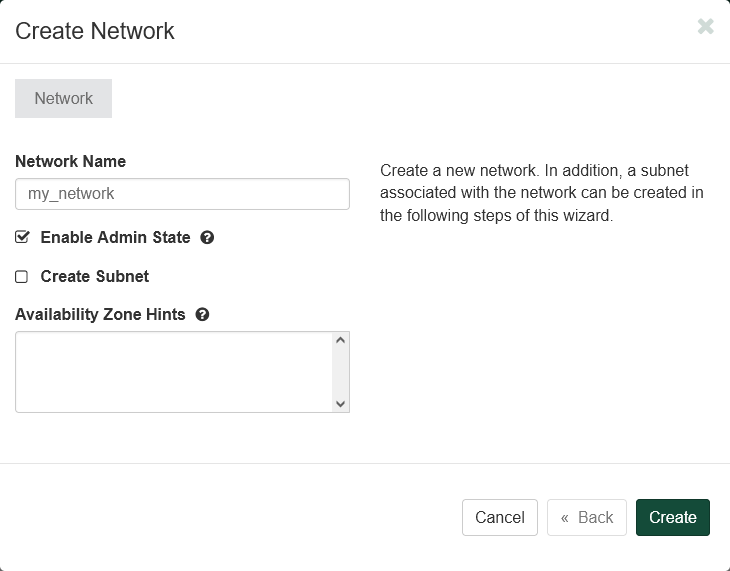Click the double-chevron icon on Back button

[565, 517]
